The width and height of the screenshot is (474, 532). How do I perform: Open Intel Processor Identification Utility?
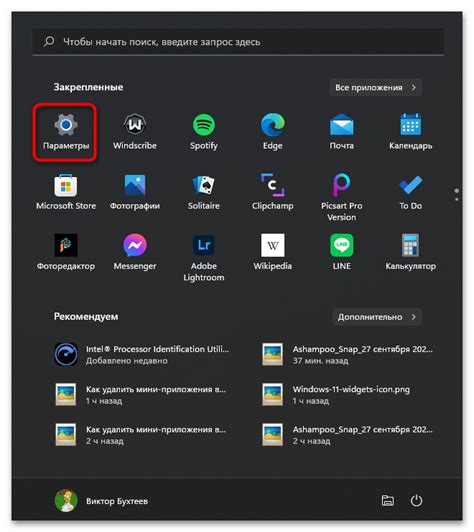(x=142, y=355)
